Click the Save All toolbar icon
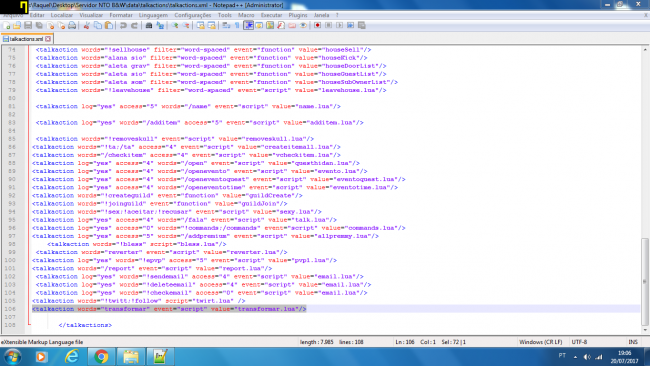The height and width of the screenshot is (366, 650). coord(39,26)
